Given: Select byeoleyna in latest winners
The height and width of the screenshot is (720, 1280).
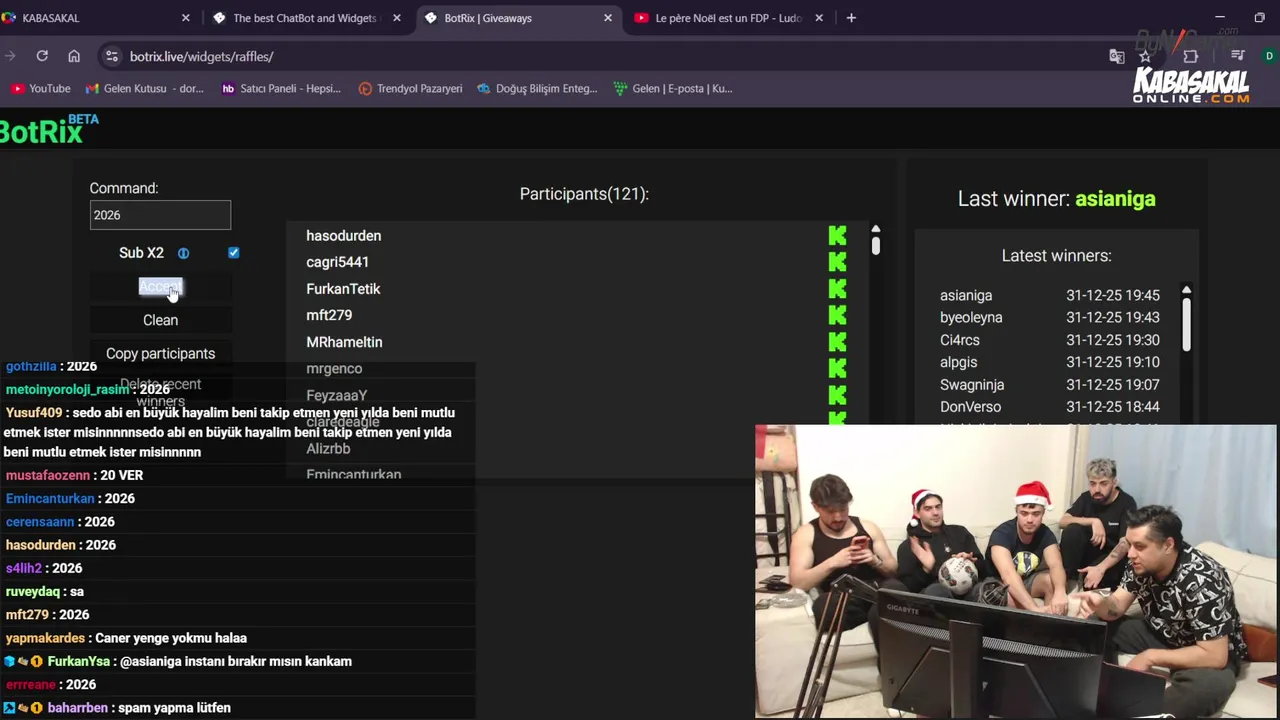Looking at the screenshot, I should click(x=971, y=318).
